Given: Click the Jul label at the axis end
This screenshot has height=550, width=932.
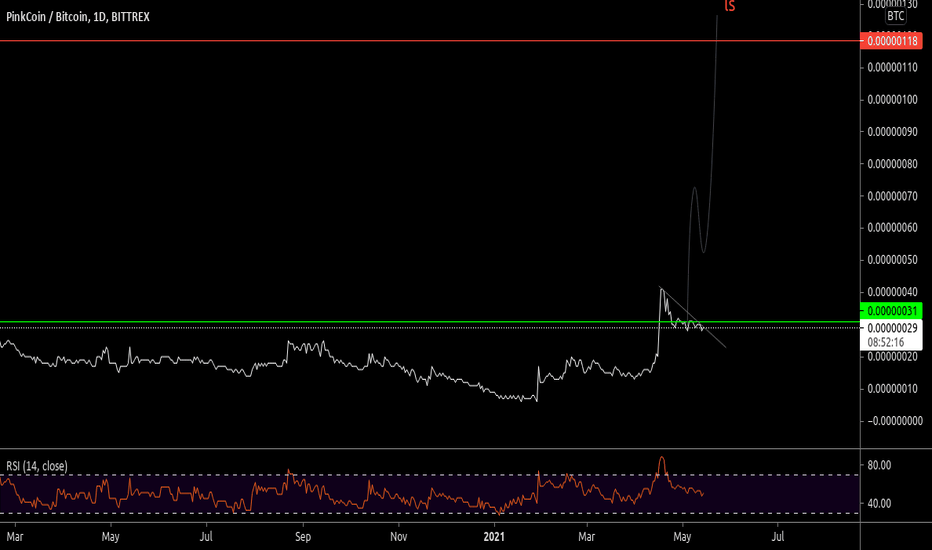Looking at the screenshot, I should tap(777, 536).
